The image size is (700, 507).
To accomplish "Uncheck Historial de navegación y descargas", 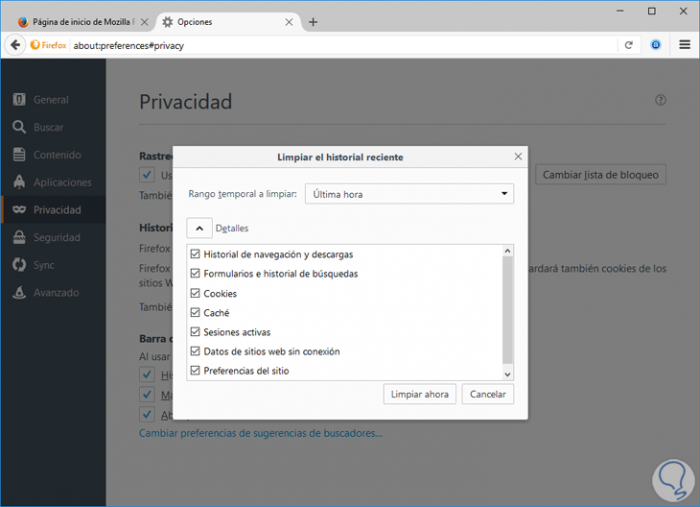I will point(195,254).
